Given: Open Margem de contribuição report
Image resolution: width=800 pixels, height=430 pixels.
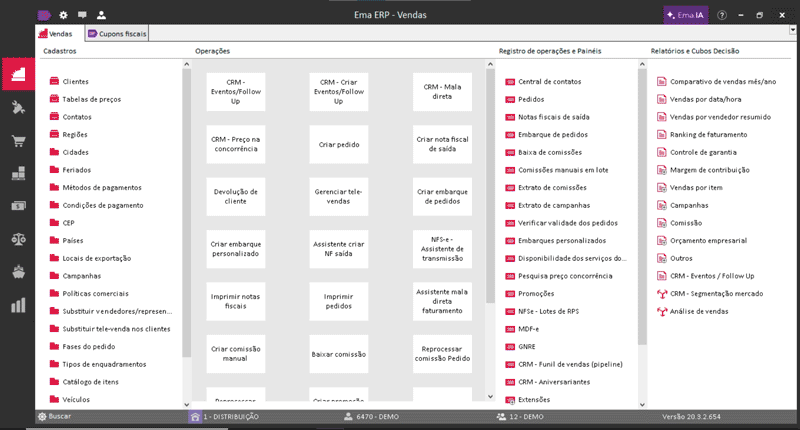Looking at the screenshot, I should click(710, 170).
